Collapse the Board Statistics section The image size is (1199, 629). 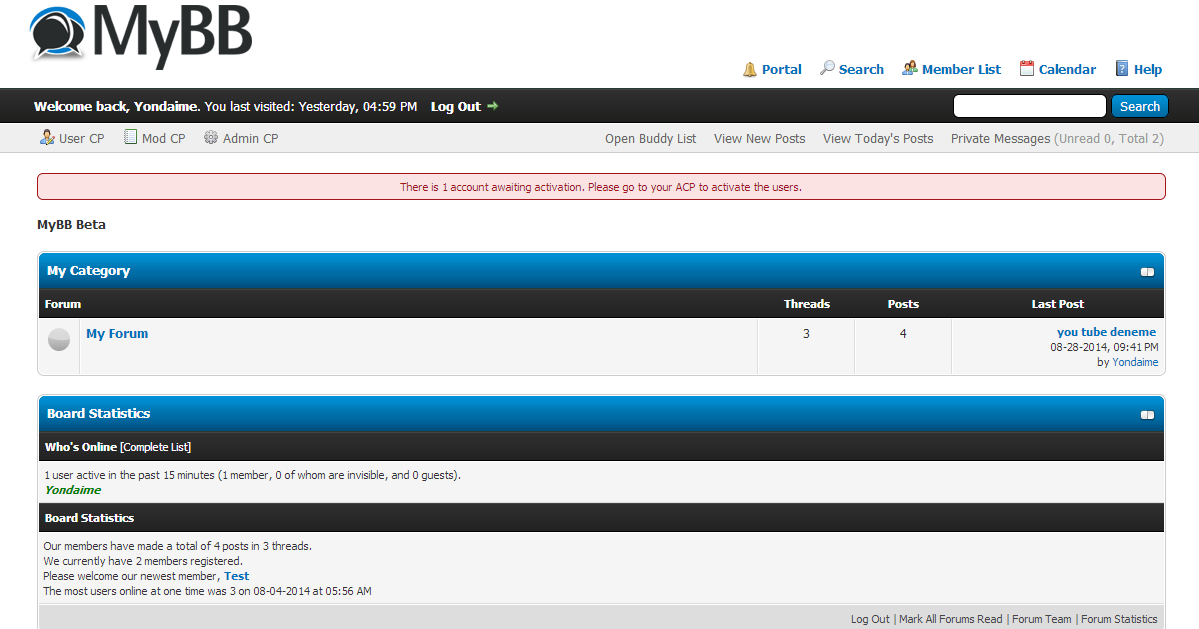[1148, 413]
